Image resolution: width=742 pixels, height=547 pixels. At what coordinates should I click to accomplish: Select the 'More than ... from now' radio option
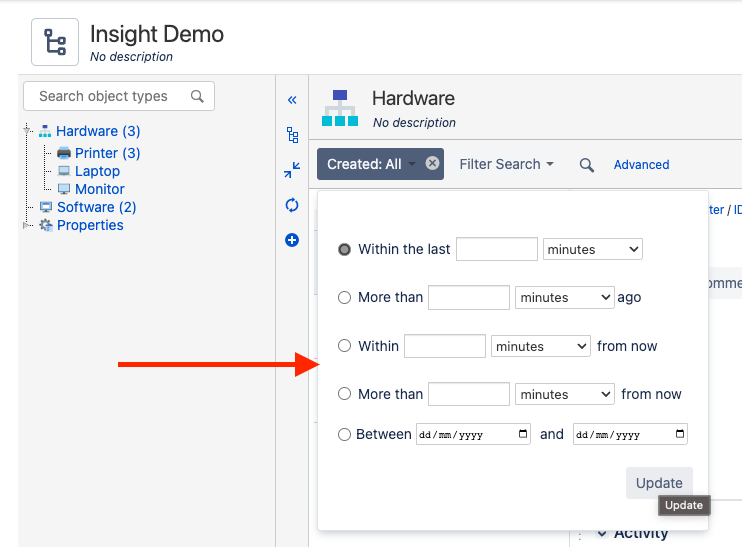coord(344,394)
